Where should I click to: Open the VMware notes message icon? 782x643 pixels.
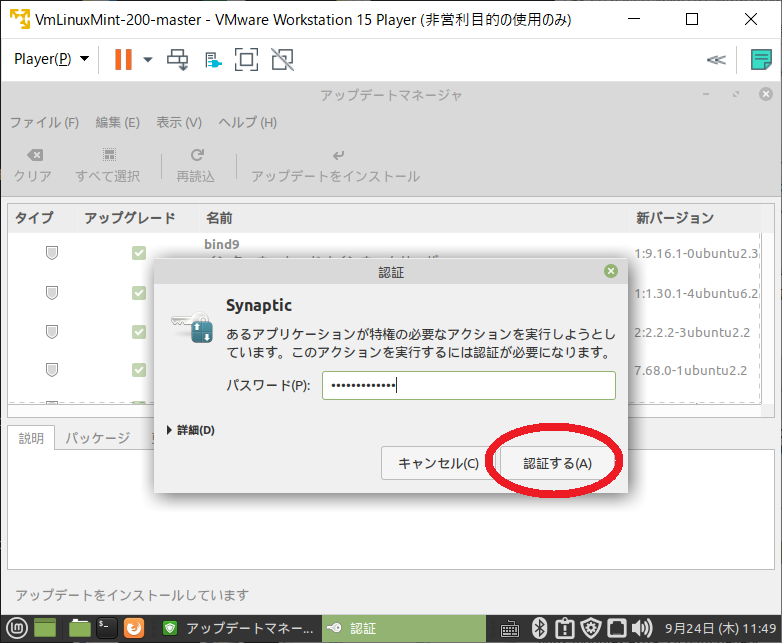pos(761,59)
